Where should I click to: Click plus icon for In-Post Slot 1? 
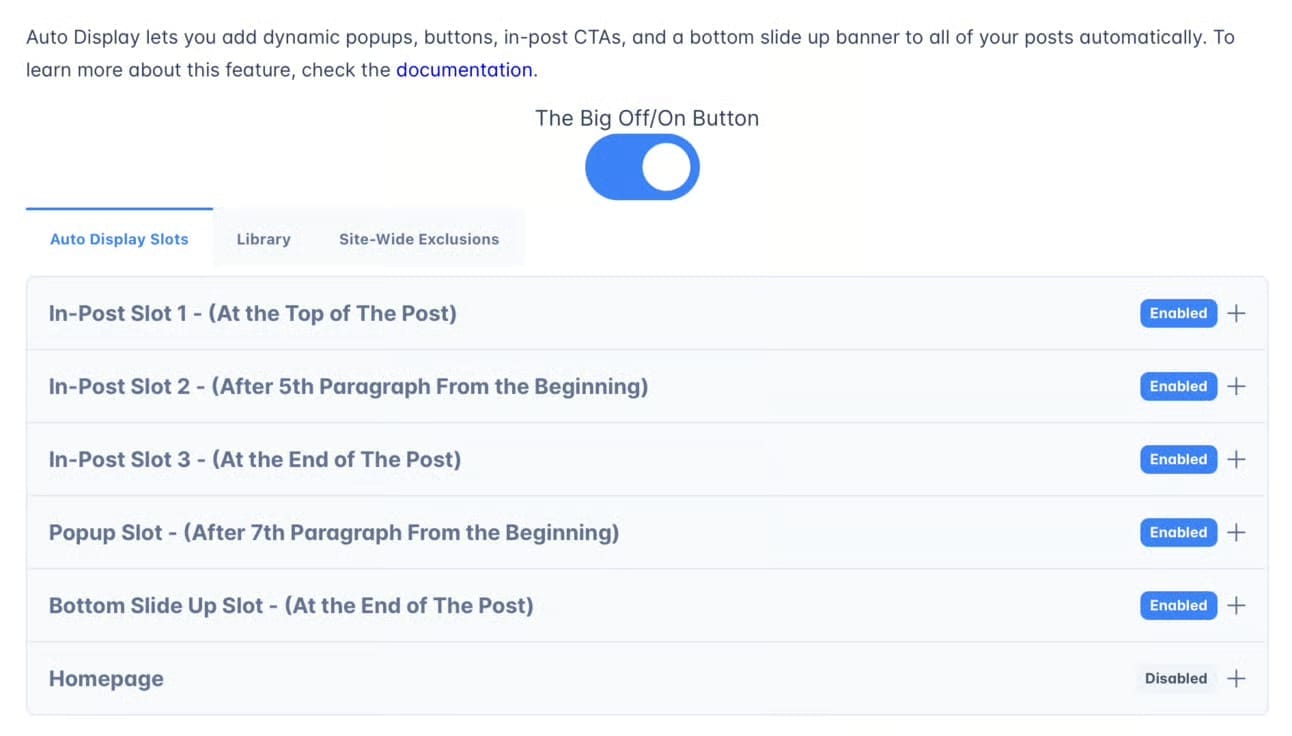(x=1236, y=313)
